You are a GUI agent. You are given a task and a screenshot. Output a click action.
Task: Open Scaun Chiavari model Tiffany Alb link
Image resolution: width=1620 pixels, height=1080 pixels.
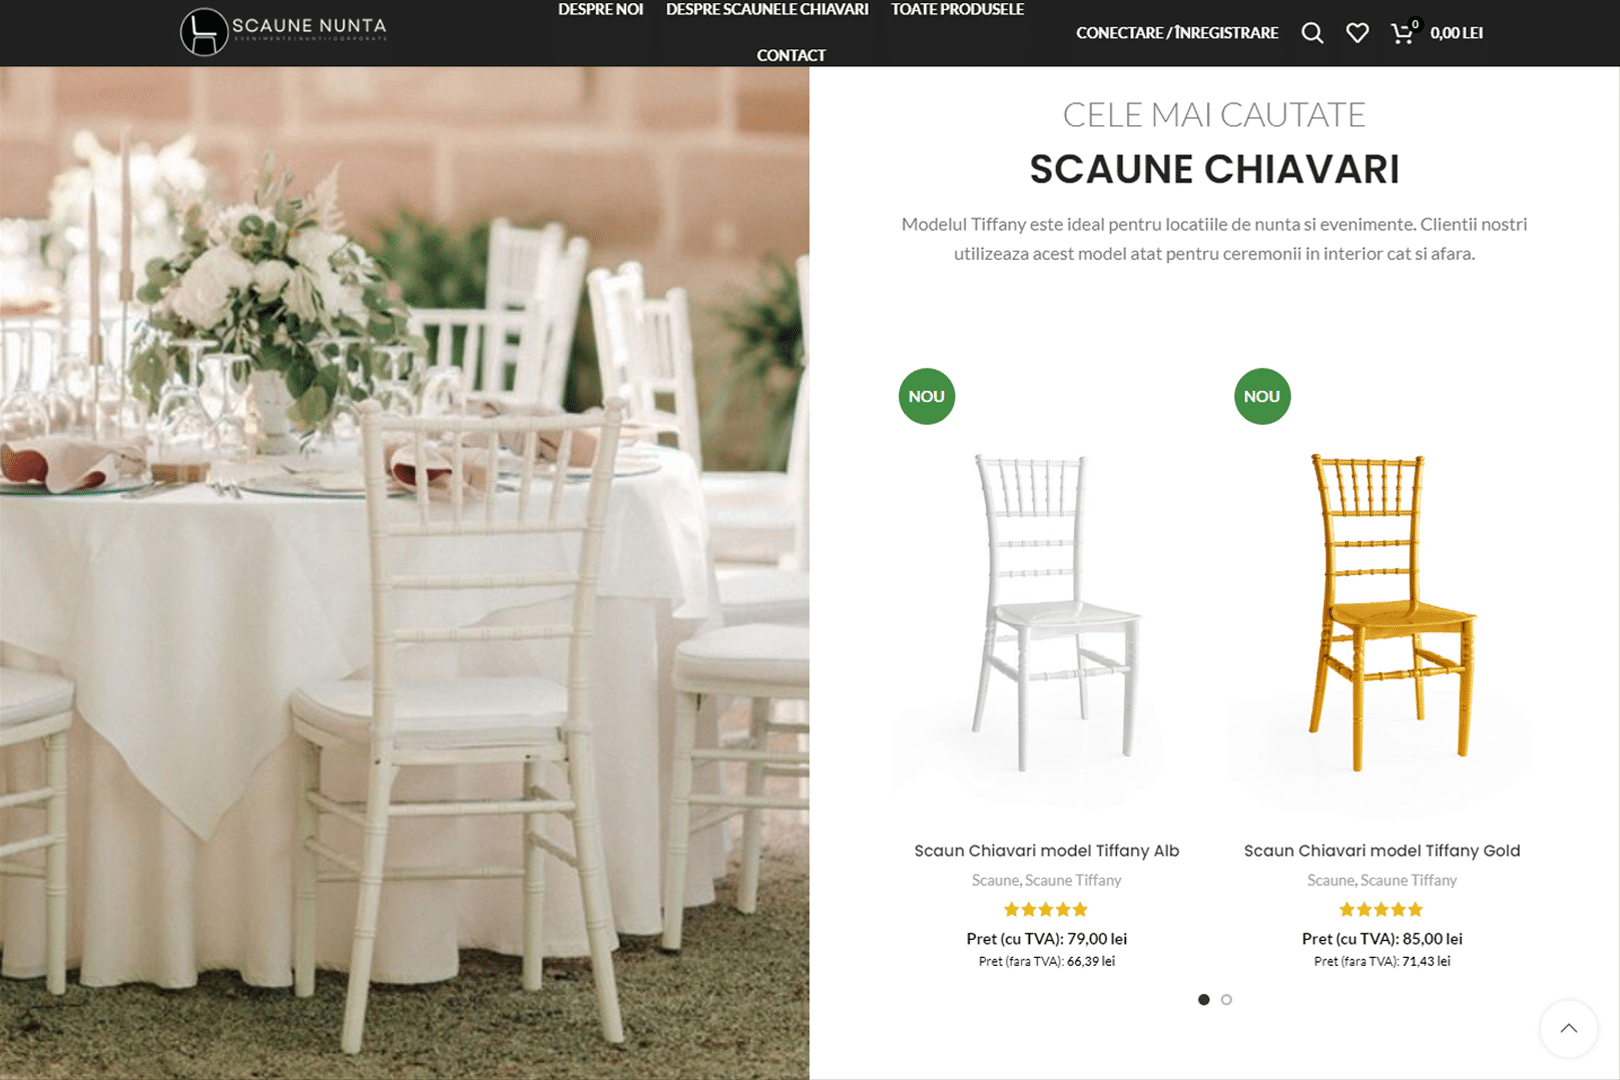coord(1046,850)
